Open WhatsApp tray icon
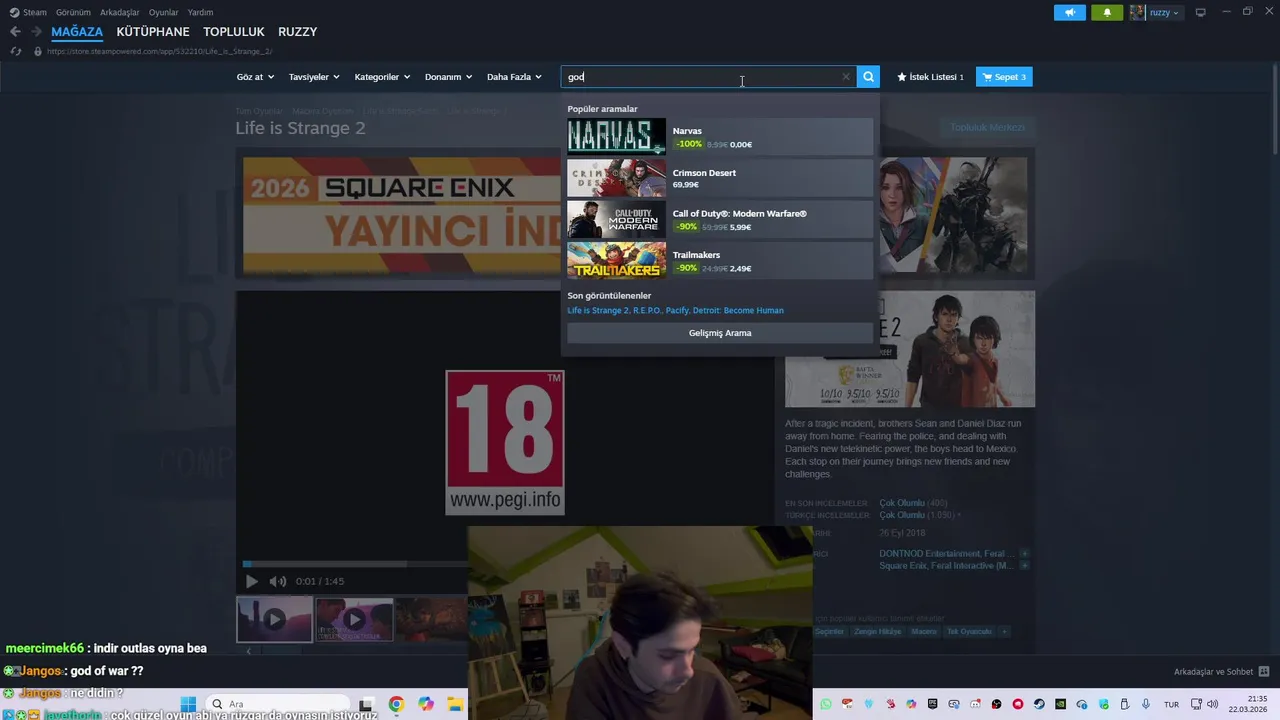This screenshot has height=720, width=1280. pos(826,704)
